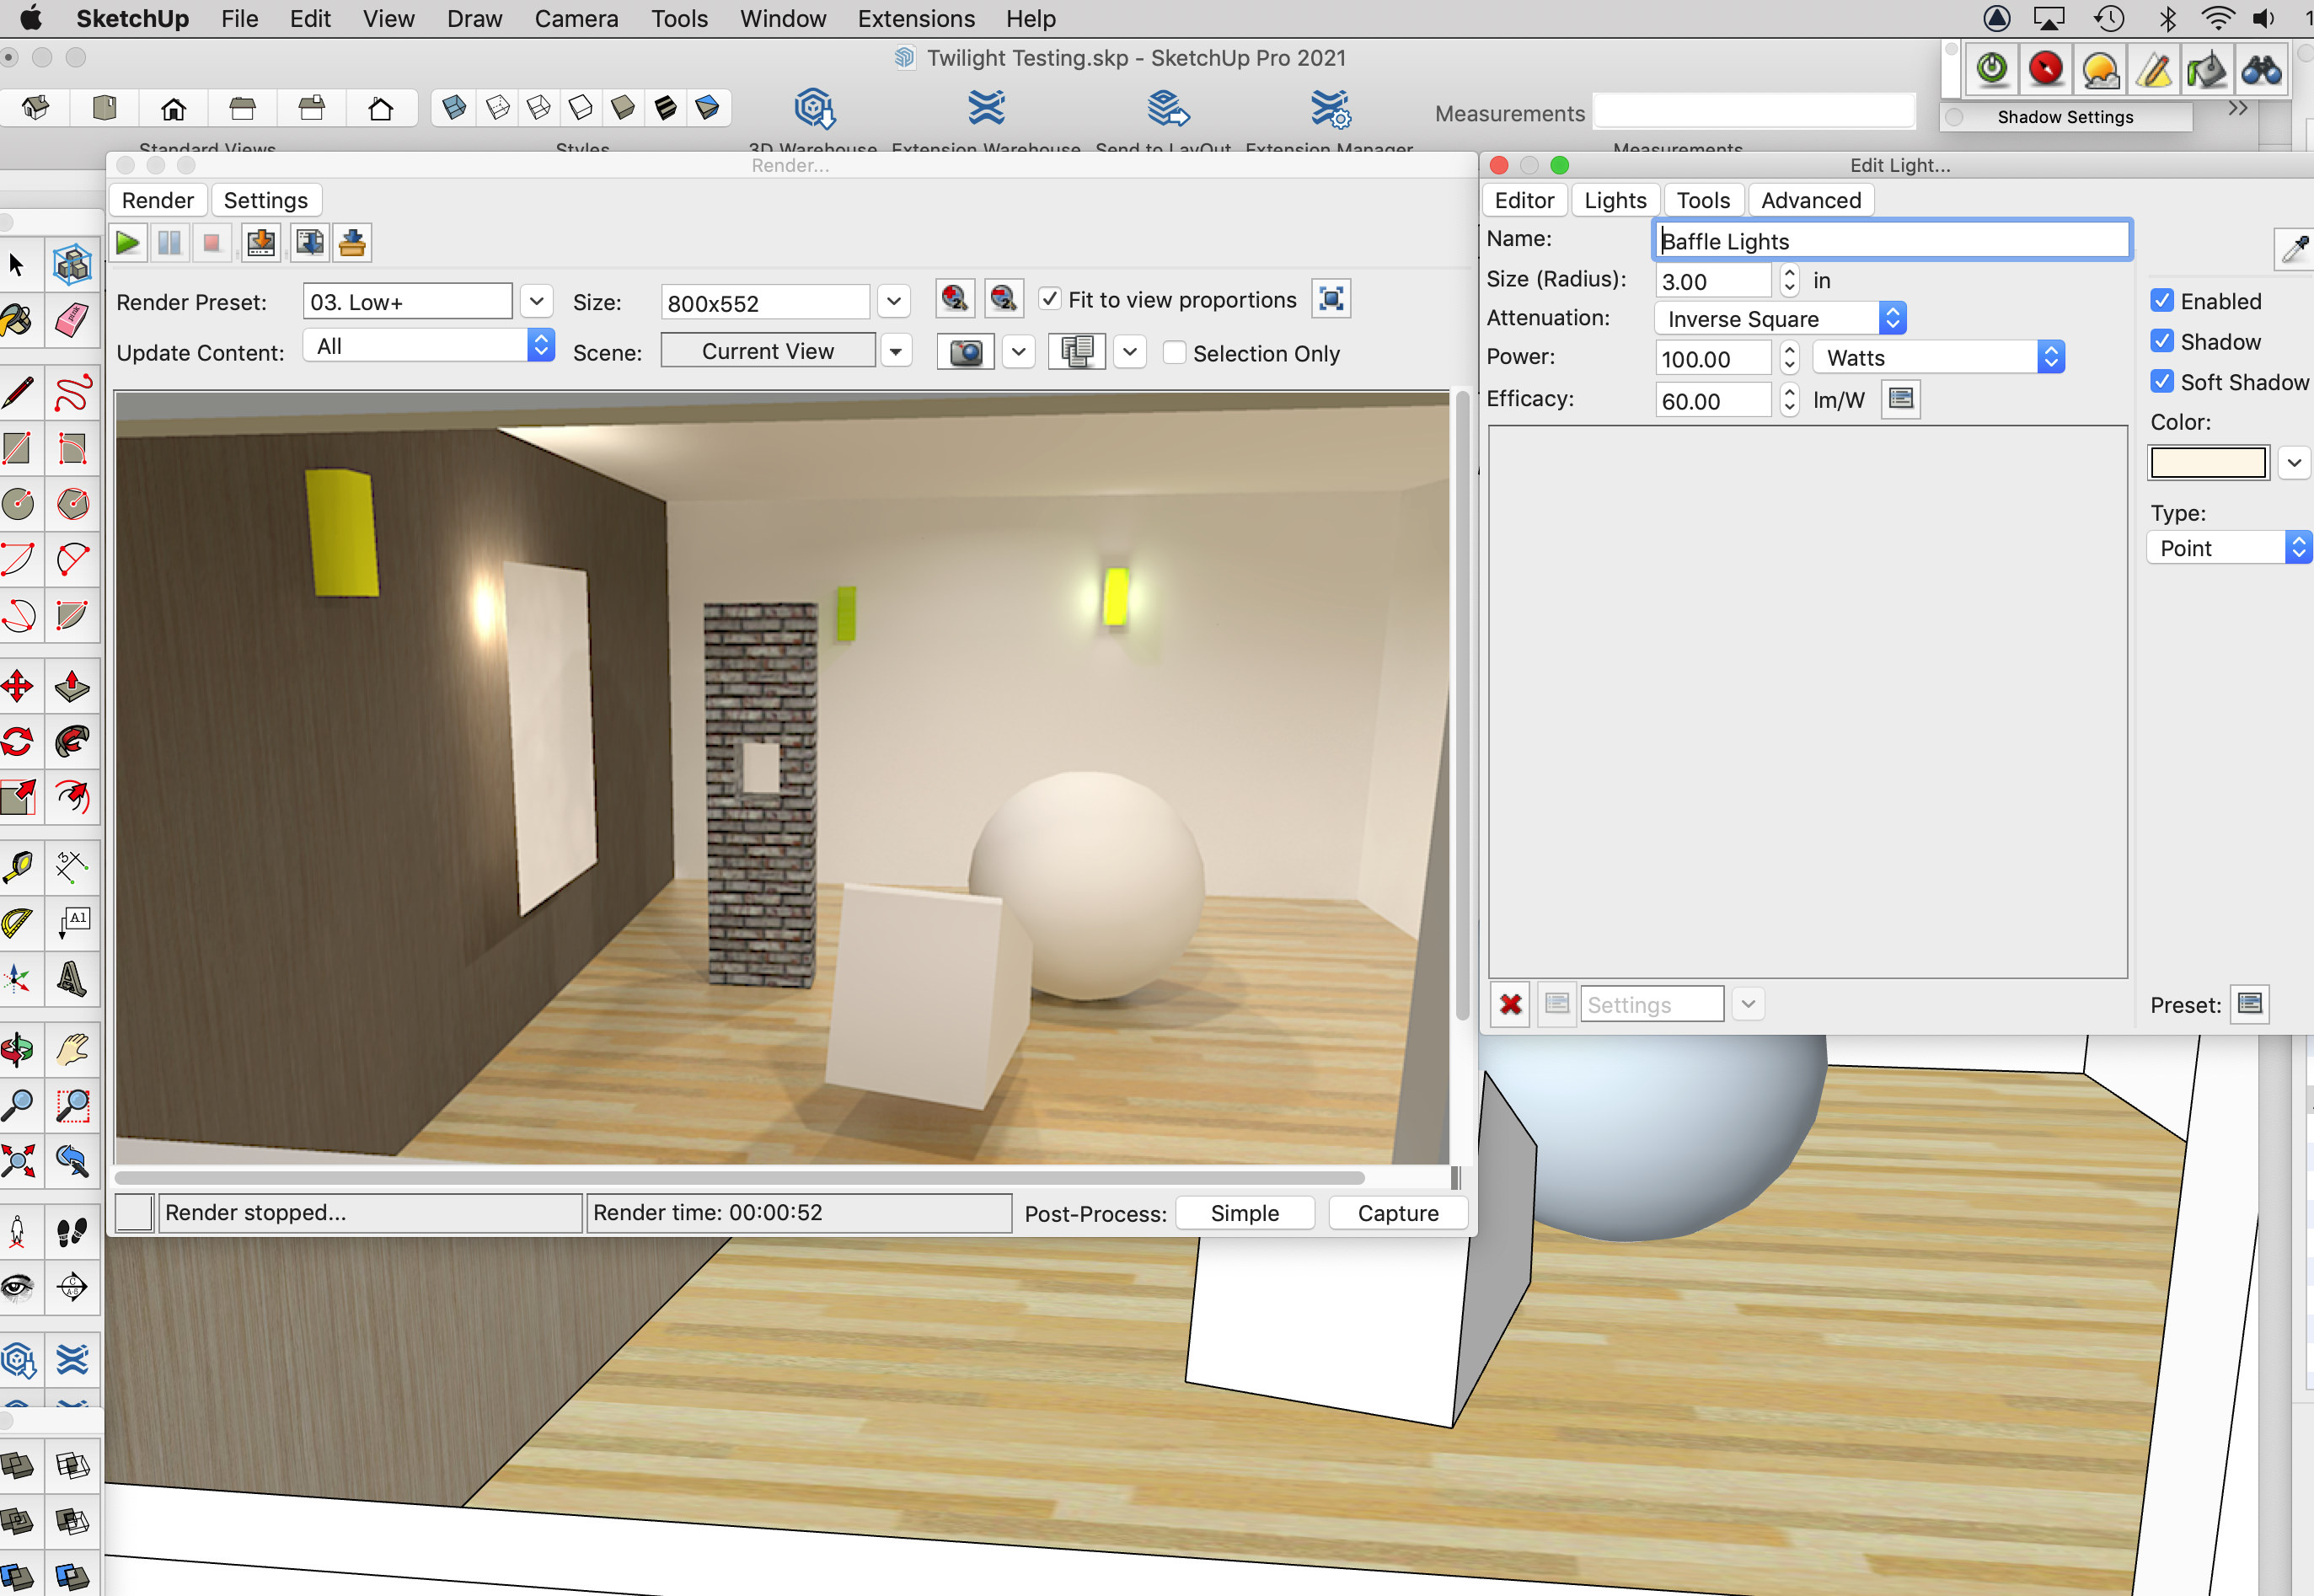Viewport: 2314px width, 1596px height.
Task: Select the Look Around eye tool
Action: 17,1287
